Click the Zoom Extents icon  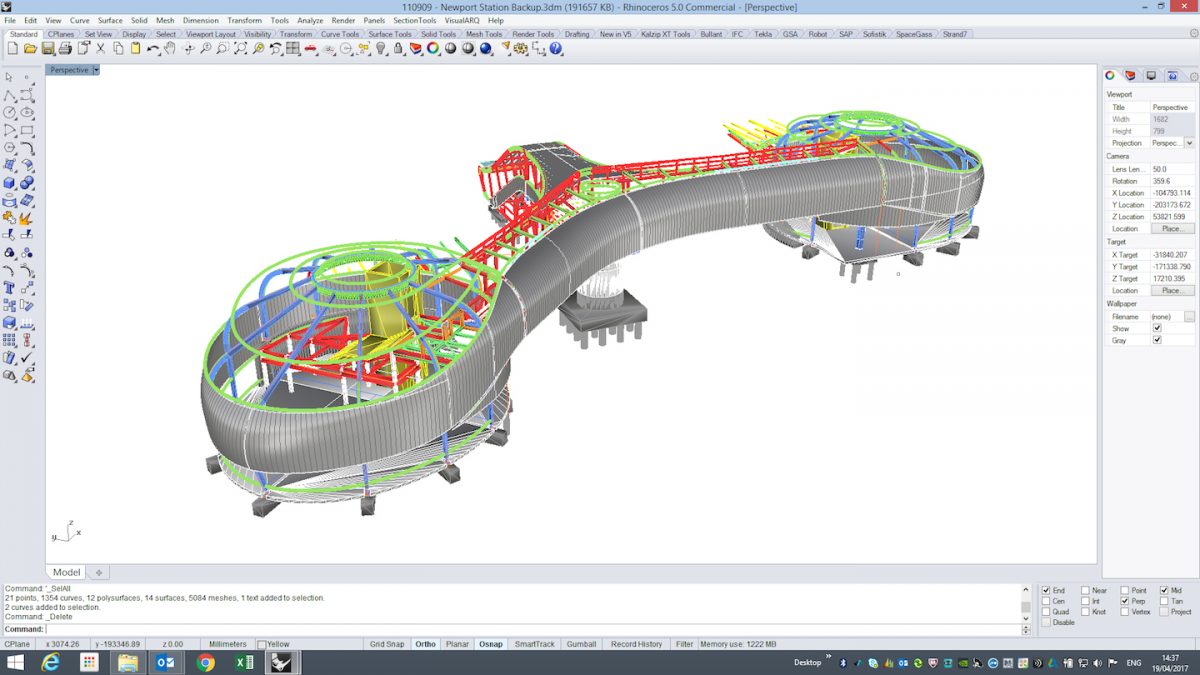(x=240, y=48)
